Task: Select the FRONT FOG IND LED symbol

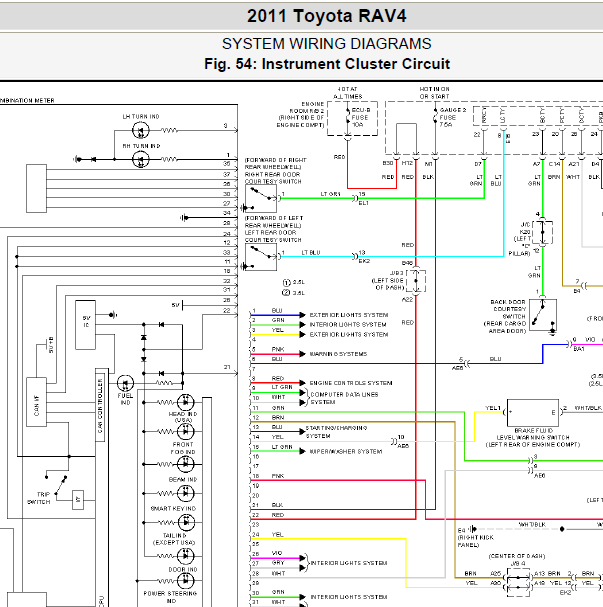Action: (185, 431)
